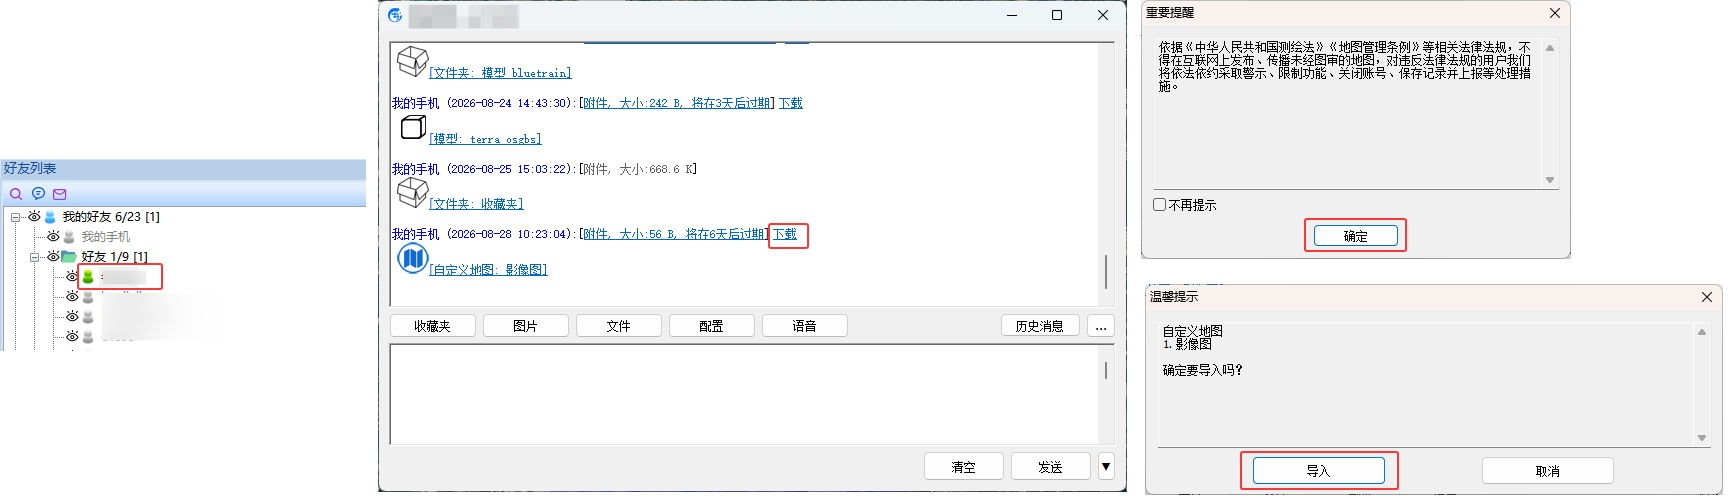Click the chat history vertical scrollbar
Screen dimensions: 1728x497
pos(1106,174)
